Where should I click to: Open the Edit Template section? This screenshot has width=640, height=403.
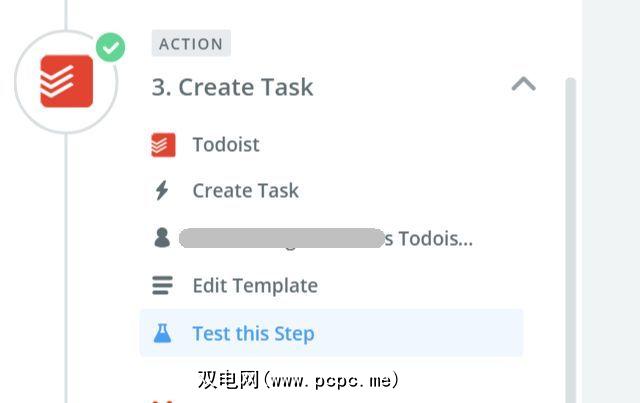tap(255, 286)
